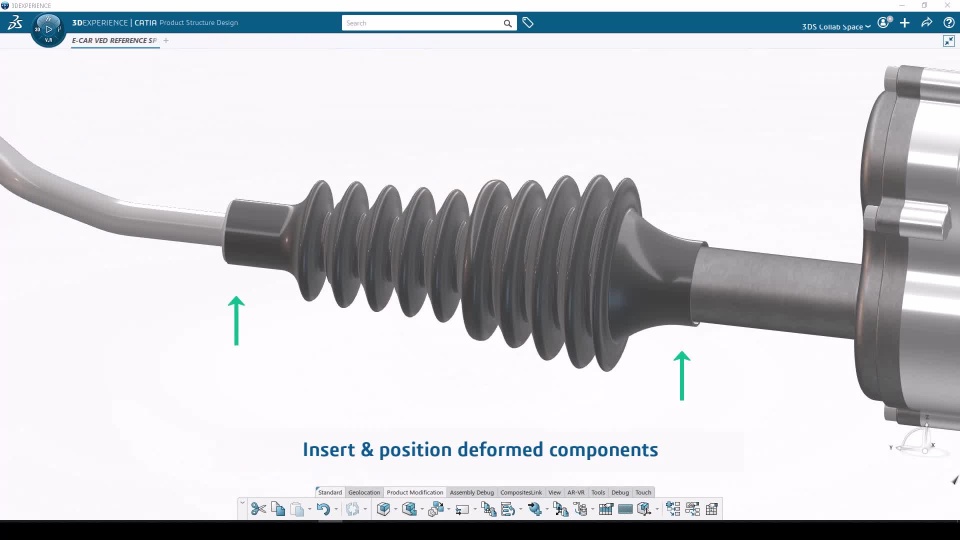This screenshot has width=960, height=540.
Task: Click the solid blue rectangle icon
Action: [x=625, y=509]
